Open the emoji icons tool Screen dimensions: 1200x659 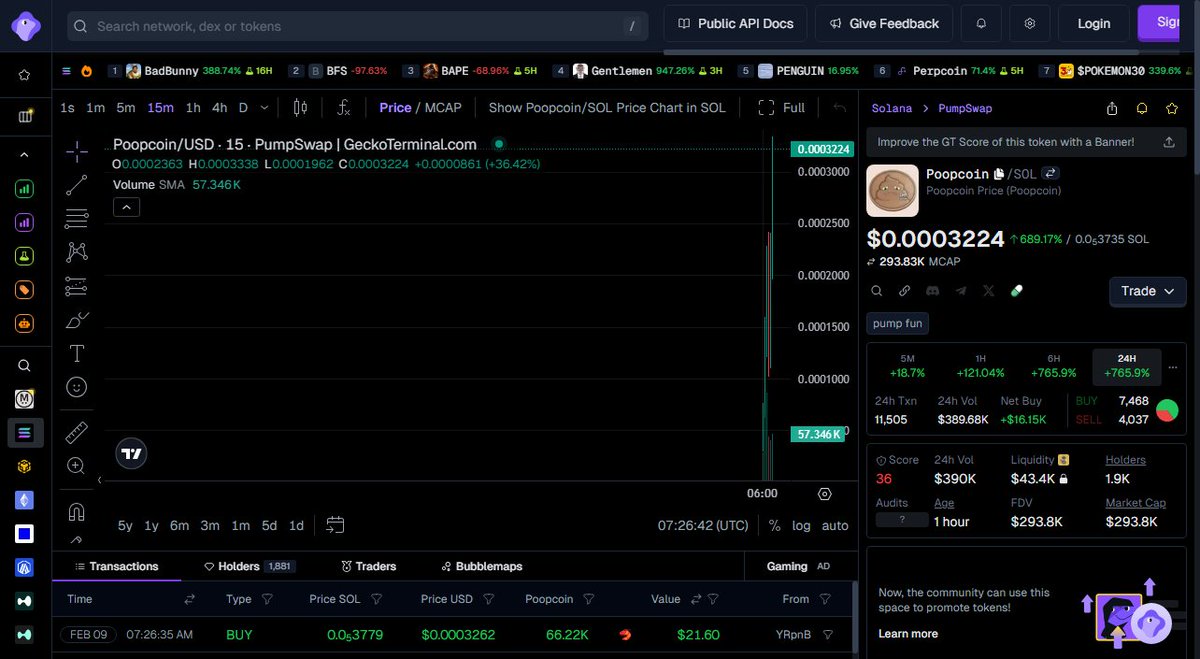point(77,387)
